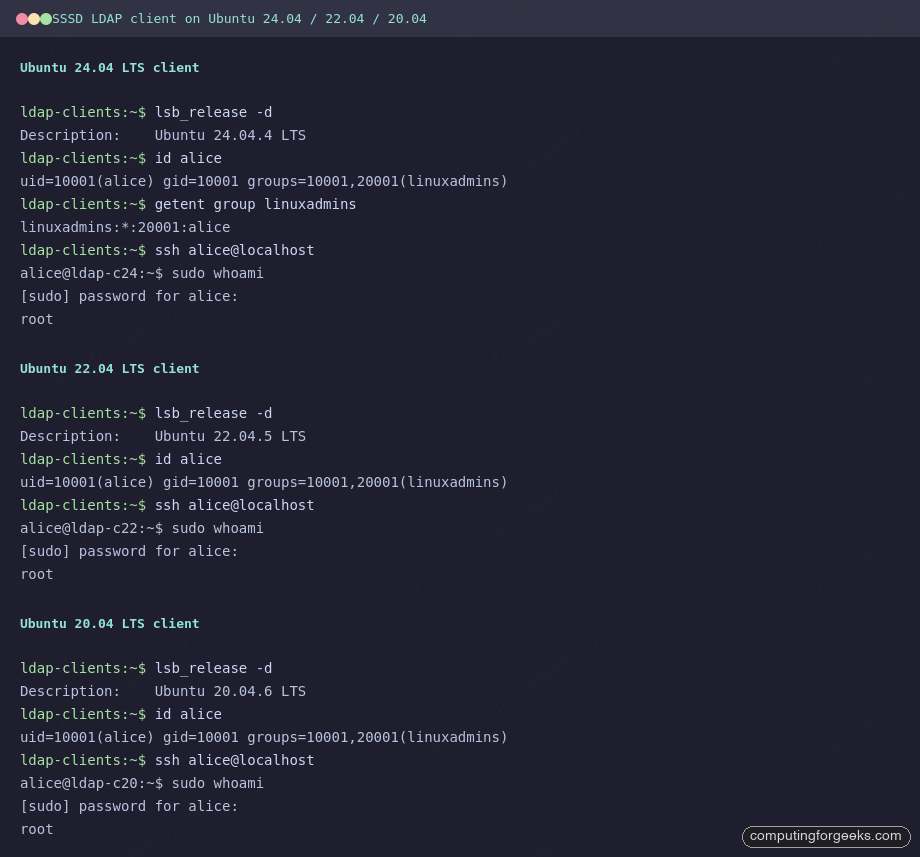The width and height of the screenshot is (920, 857).
Task: Click the root output under first sudo prompt
Action: [36, 319]
